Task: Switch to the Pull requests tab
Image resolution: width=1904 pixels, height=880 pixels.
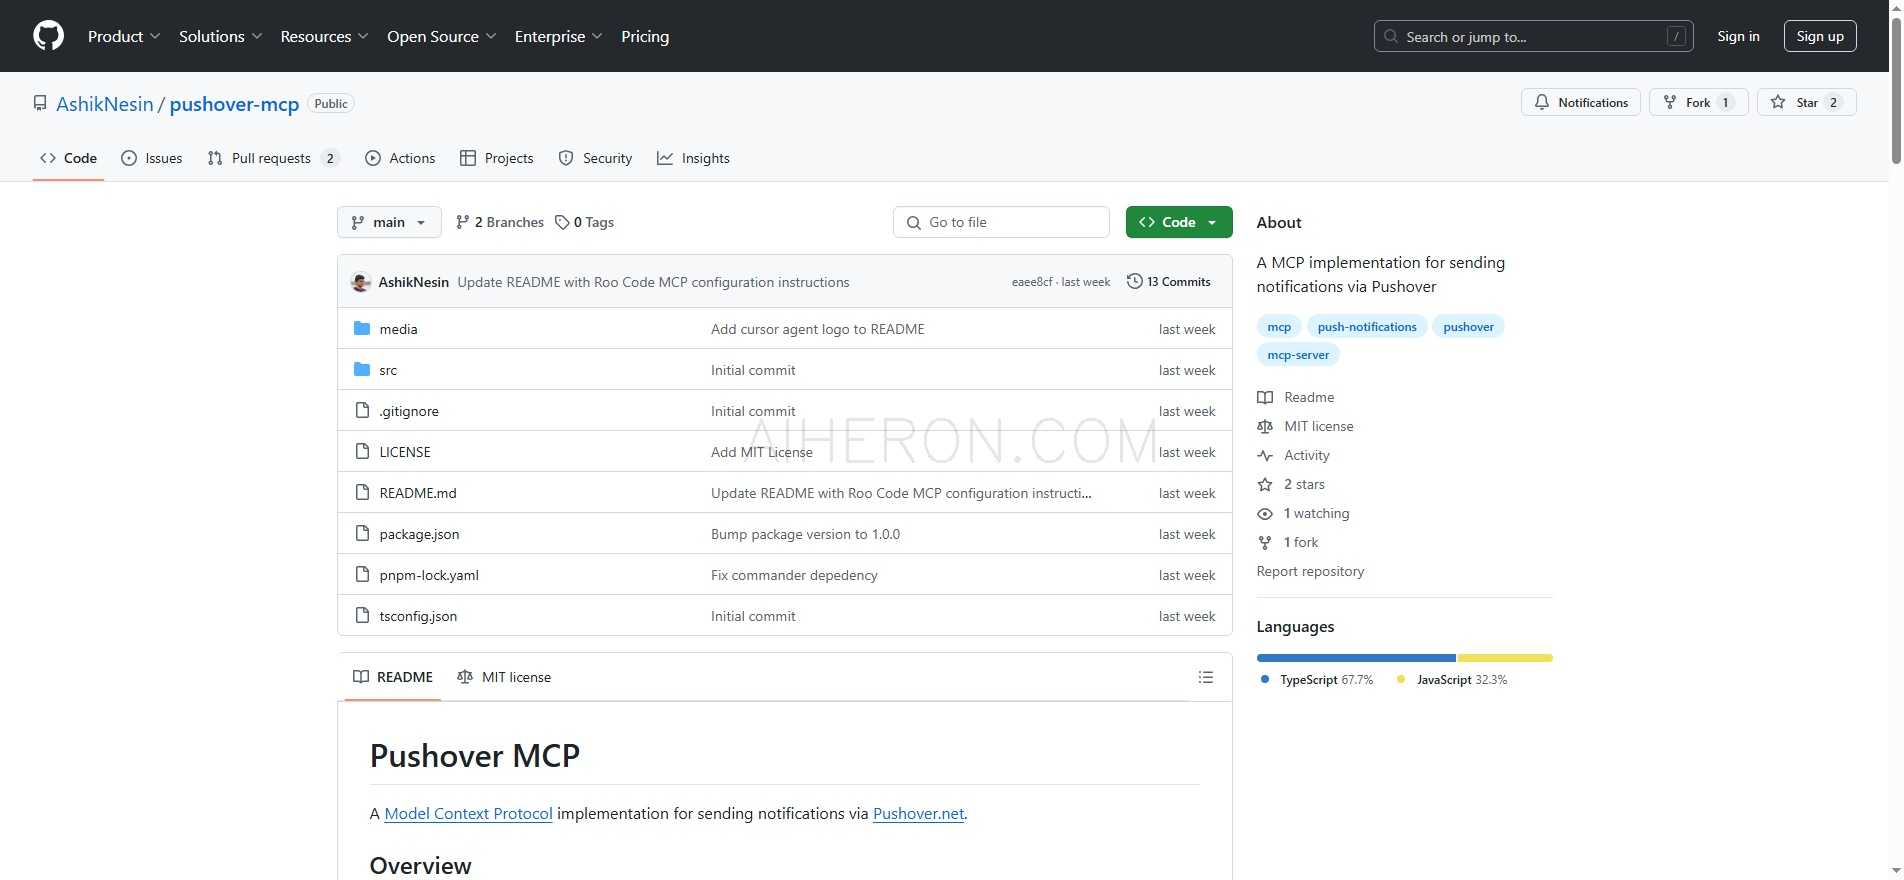Action: 274,158
